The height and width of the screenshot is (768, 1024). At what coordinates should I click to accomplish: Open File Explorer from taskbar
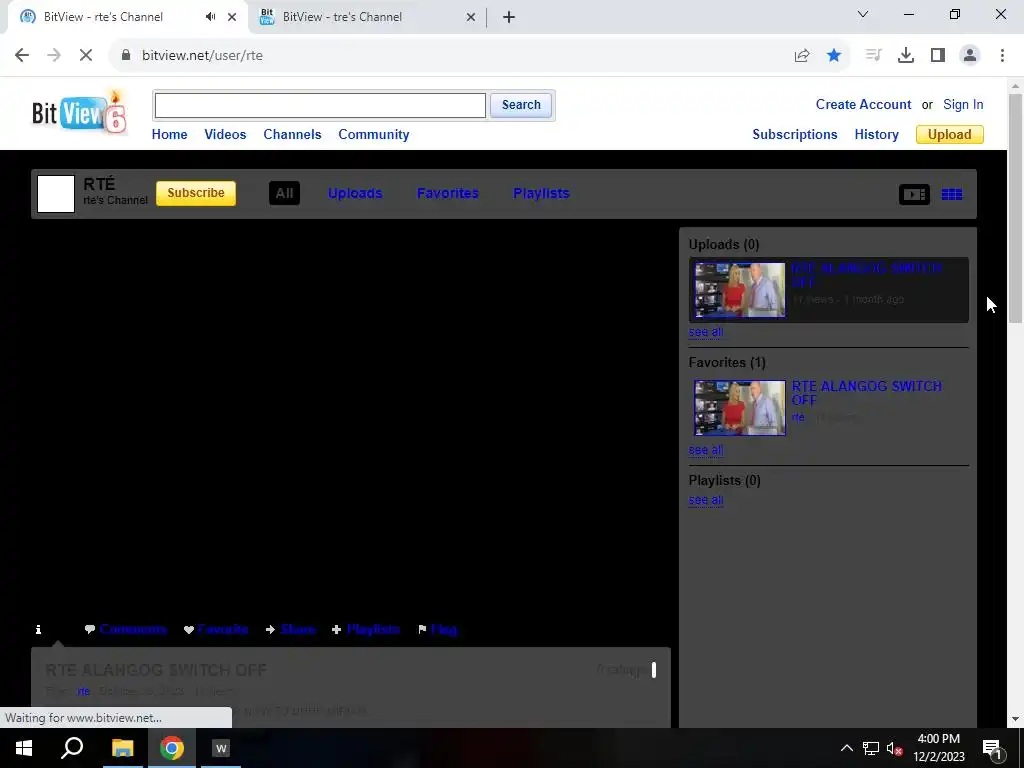coord(122,748)
